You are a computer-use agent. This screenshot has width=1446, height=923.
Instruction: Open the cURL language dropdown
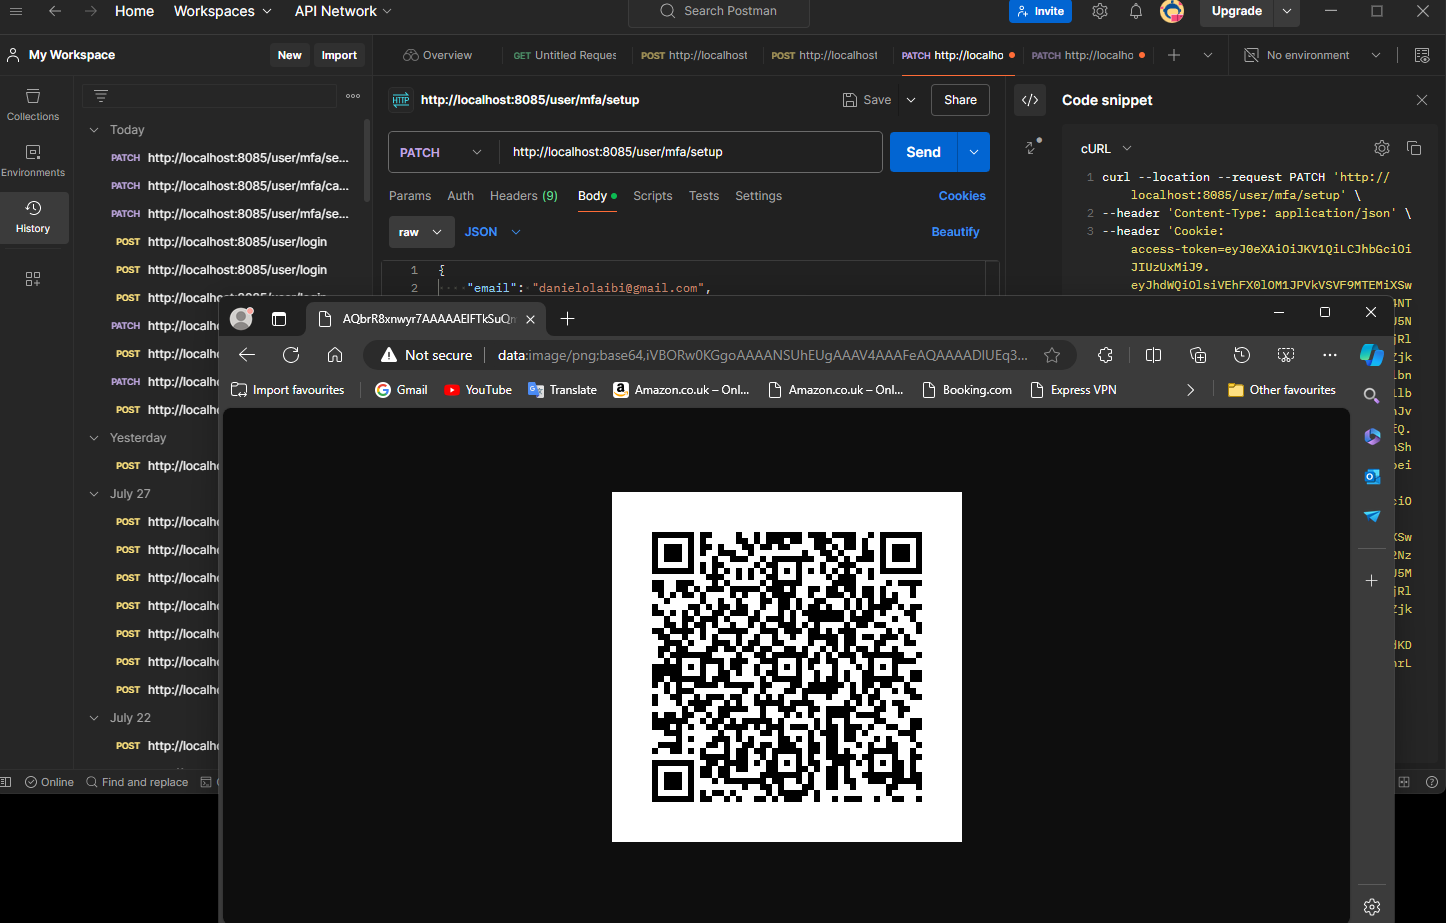click(1105, 148)
